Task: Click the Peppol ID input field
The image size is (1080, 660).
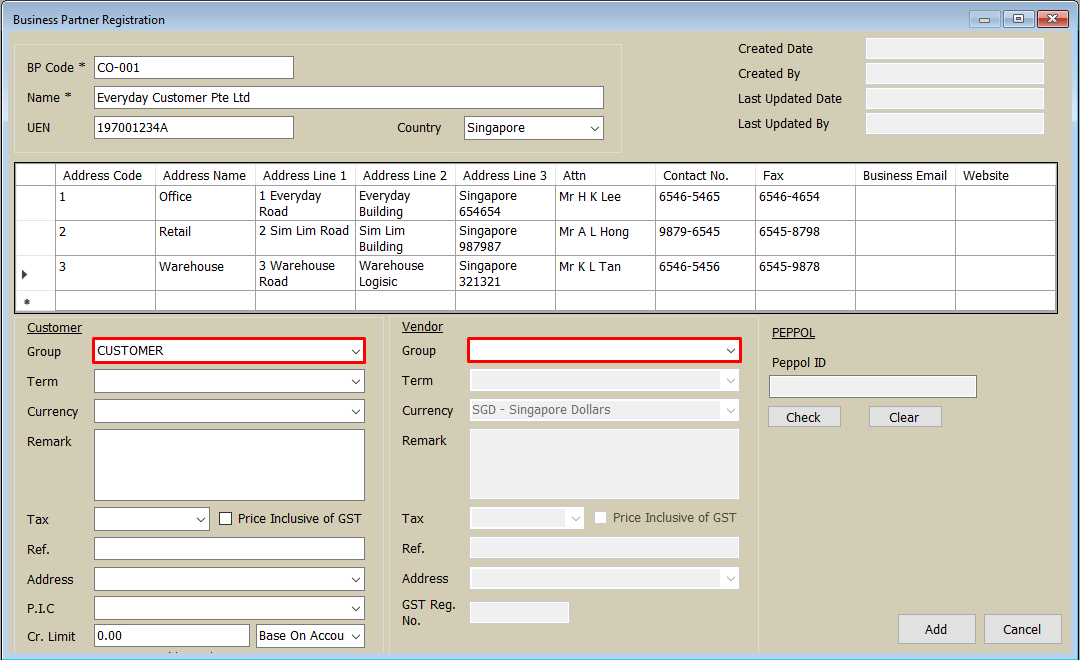Action: (x=872, y=387)
